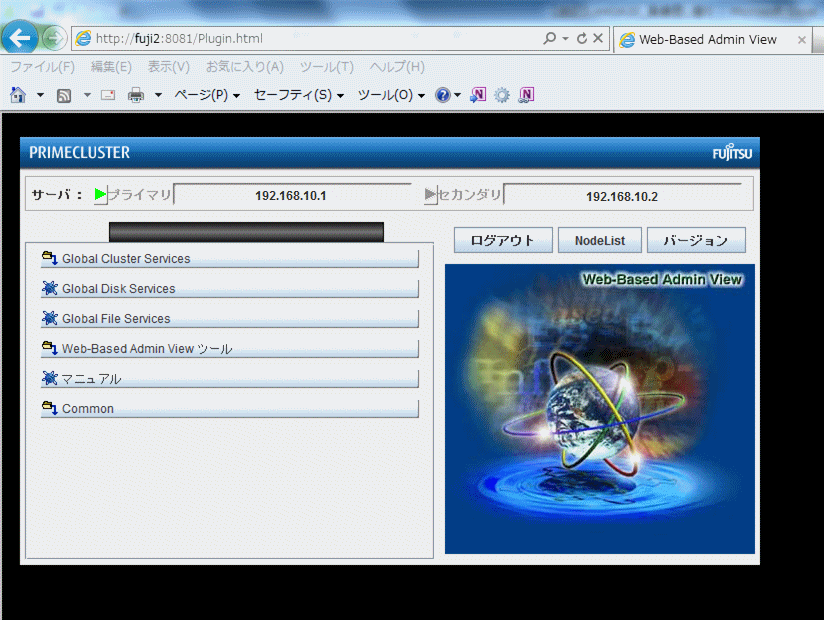Screen dimensions: 824x620
Task: Expand the Print dropdown arrow
Action: click(x=158, y=96)
